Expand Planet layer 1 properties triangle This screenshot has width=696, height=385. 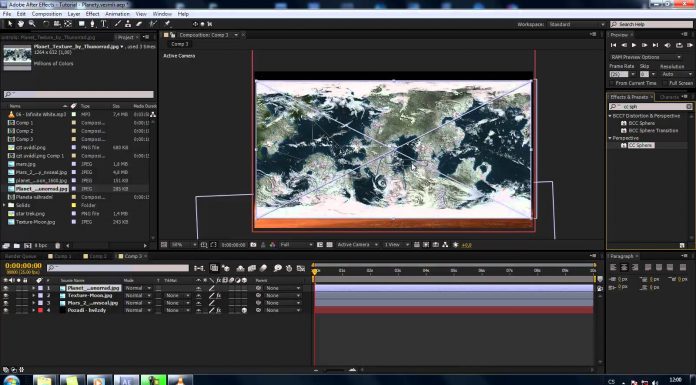tap(33, 288)
